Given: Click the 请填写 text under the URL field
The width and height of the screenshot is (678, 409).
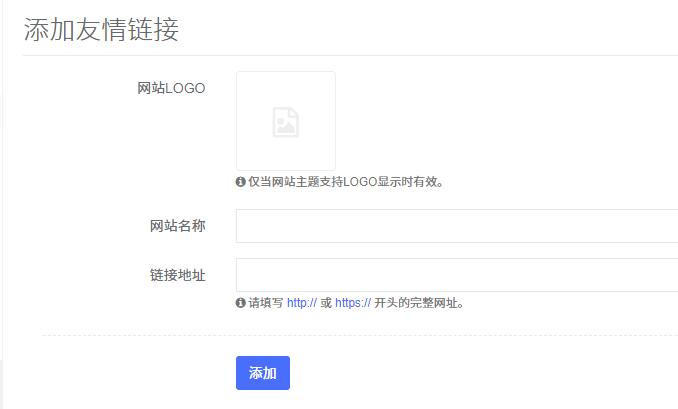Looking at the screenshot, I should click(265, 303).
